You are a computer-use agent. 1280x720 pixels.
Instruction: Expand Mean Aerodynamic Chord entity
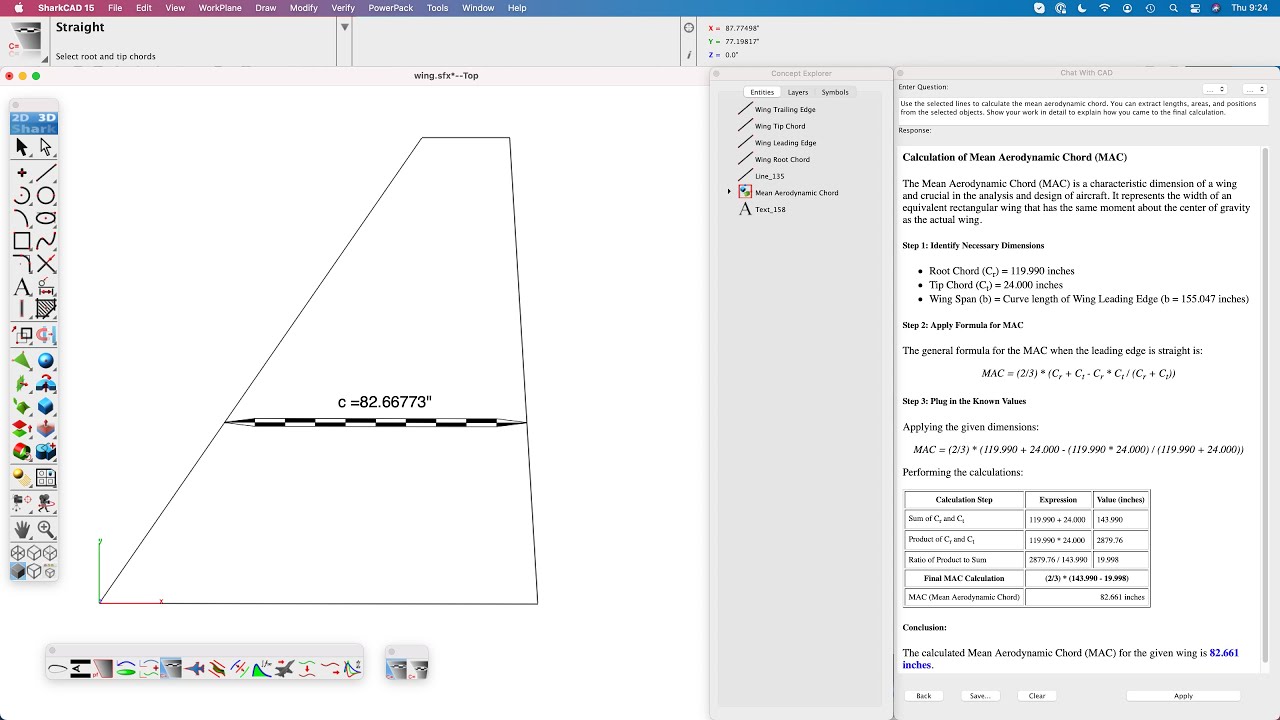coord(729,192)
